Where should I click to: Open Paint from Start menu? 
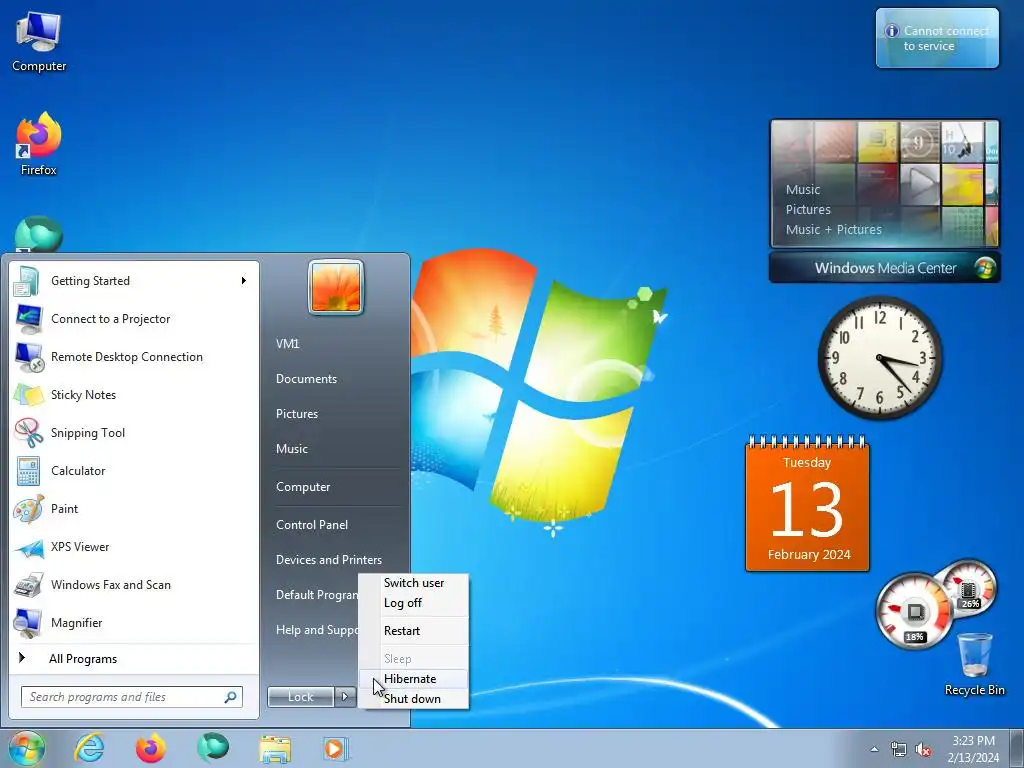134,509
